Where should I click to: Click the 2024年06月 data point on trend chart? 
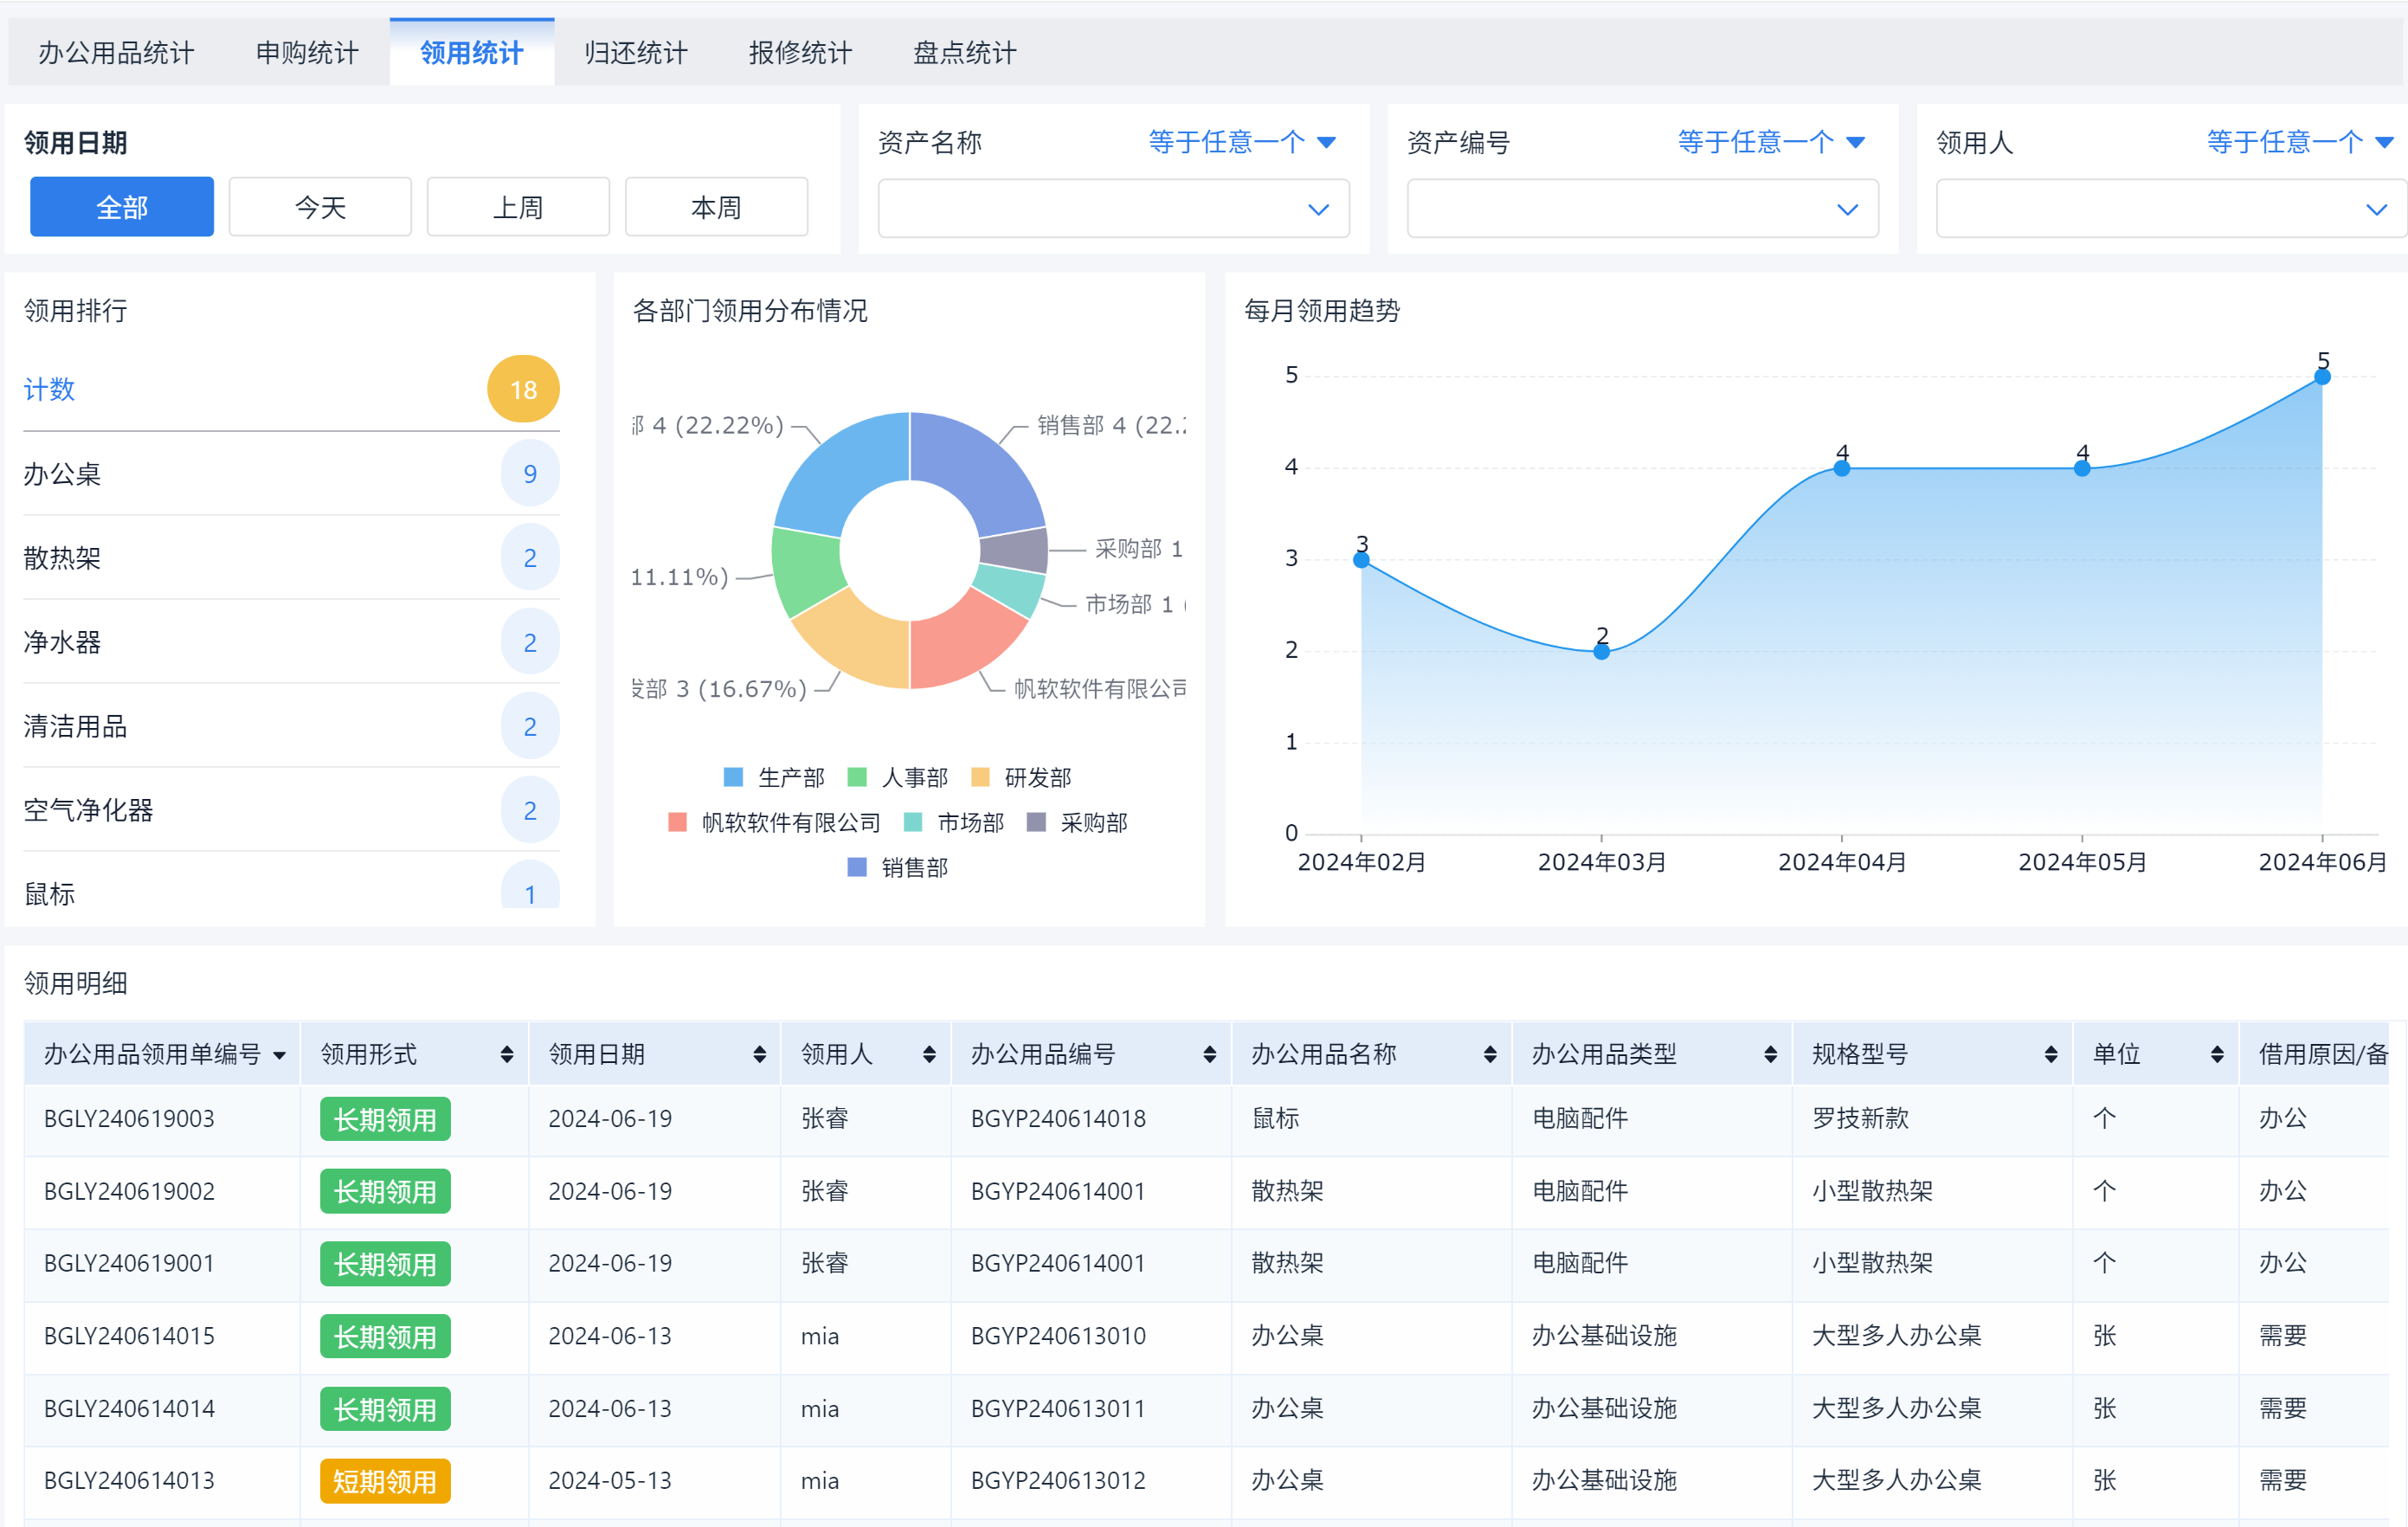[2322, 376]
